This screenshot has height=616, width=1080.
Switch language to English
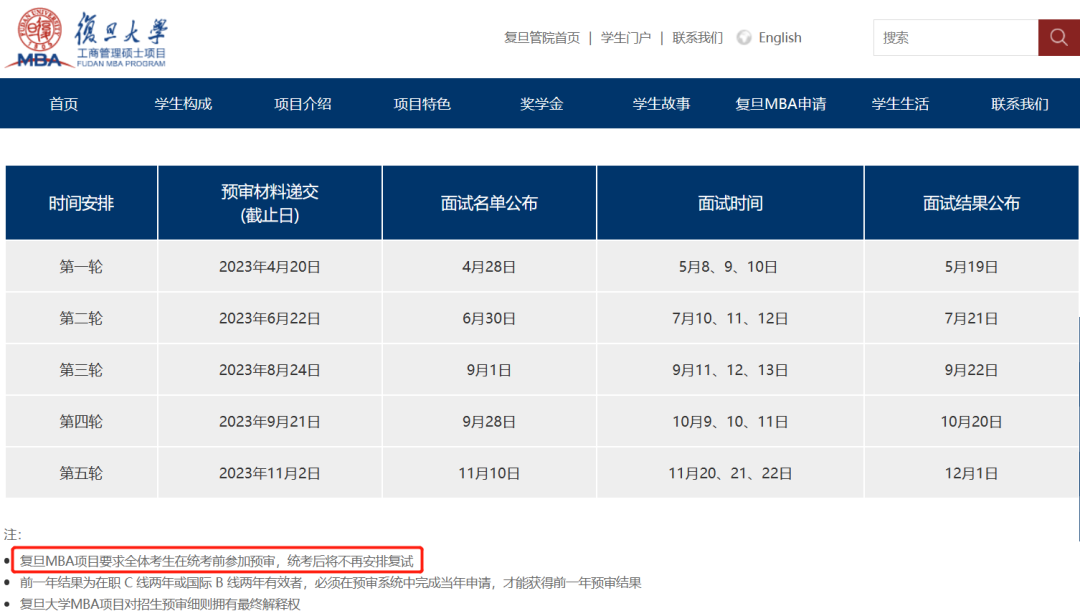point(779,38)
